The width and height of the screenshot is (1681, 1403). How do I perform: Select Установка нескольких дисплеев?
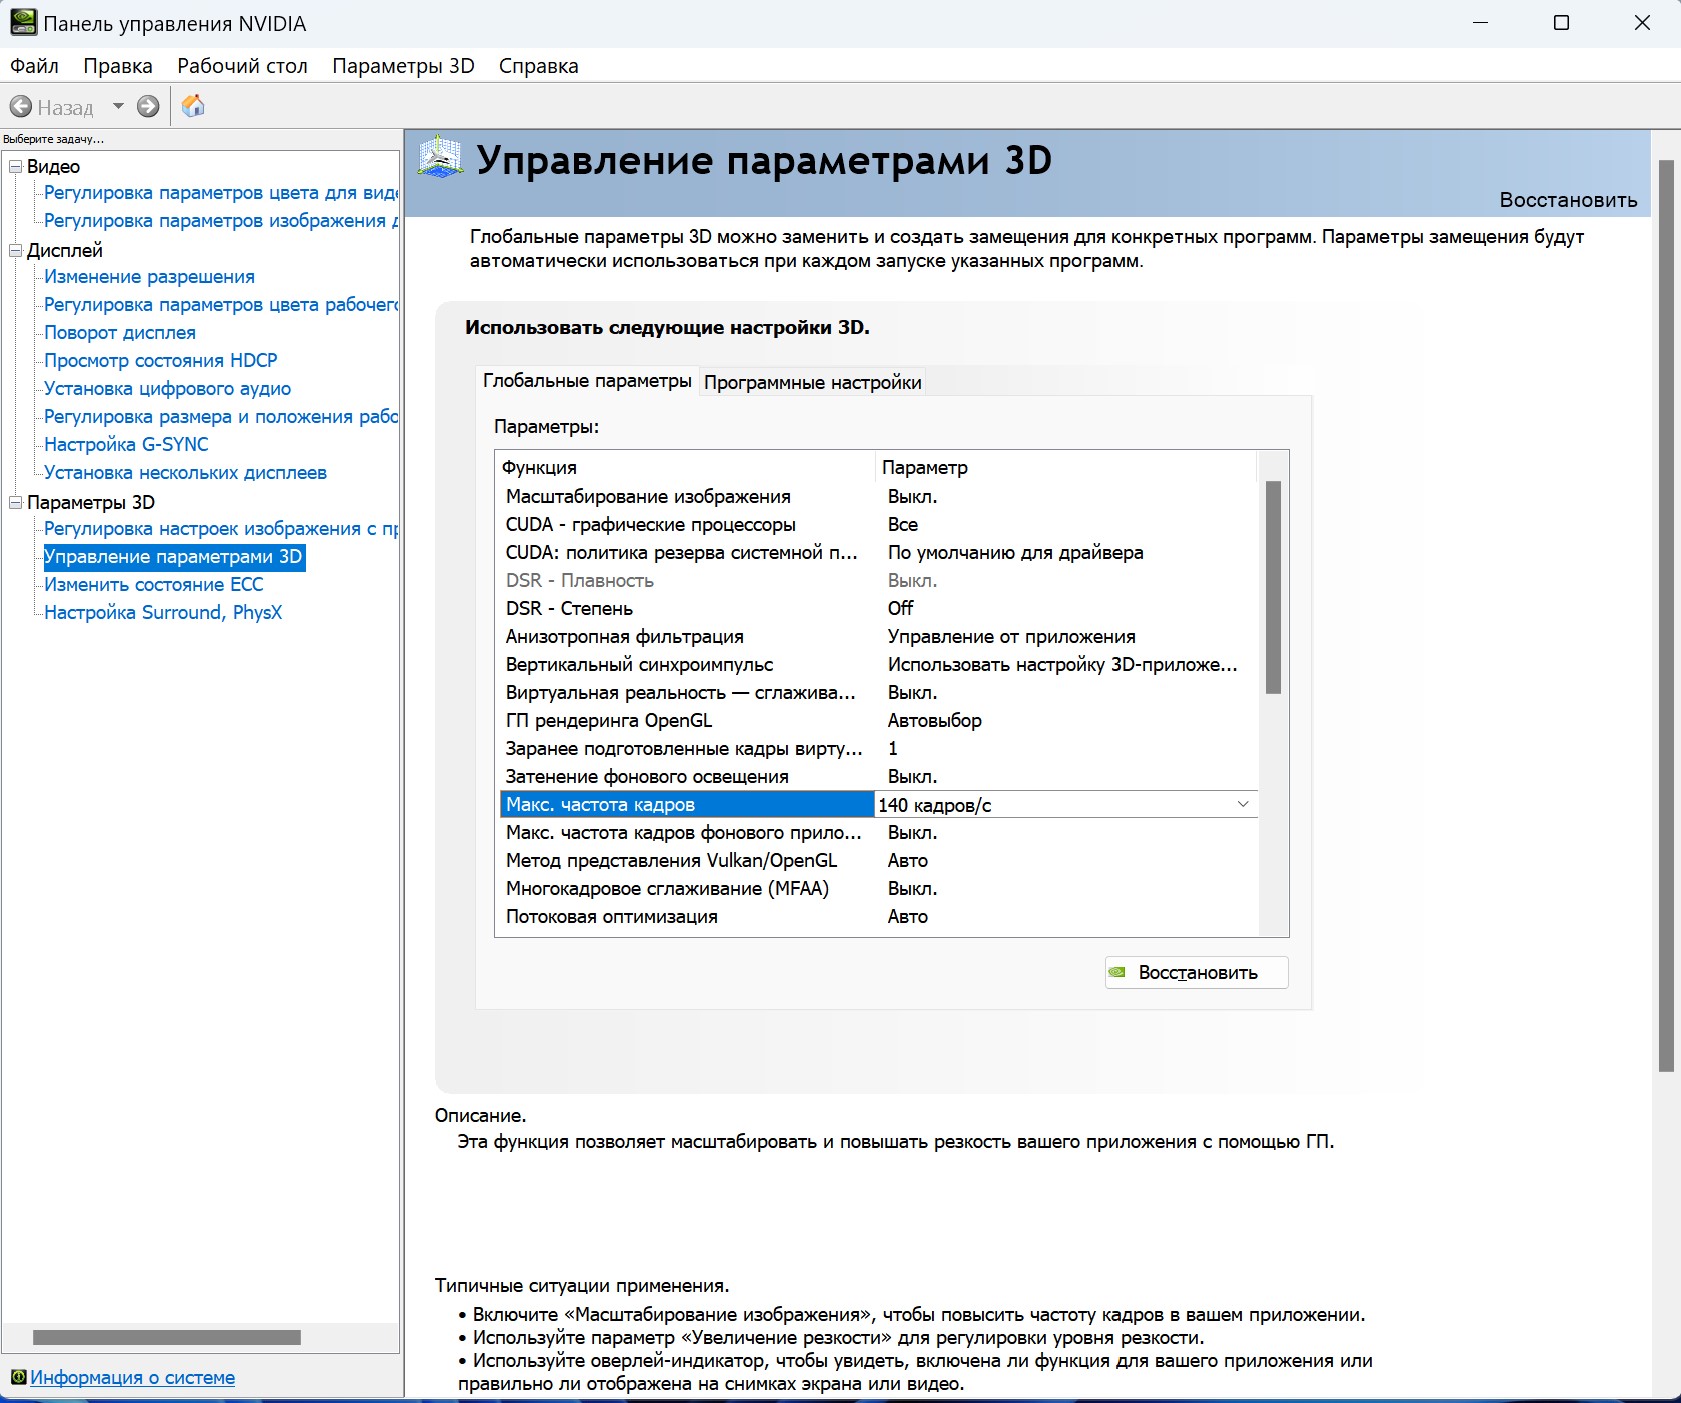coord(185,473)
